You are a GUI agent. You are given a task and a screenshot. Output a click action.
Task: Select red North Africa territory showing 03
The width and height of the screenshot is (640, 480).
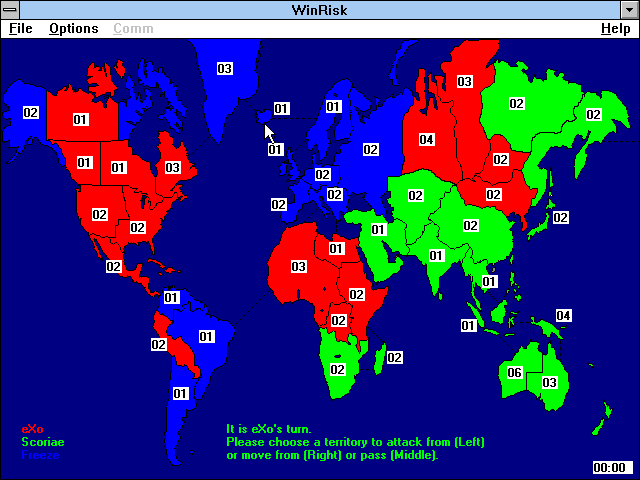(298, 267)
